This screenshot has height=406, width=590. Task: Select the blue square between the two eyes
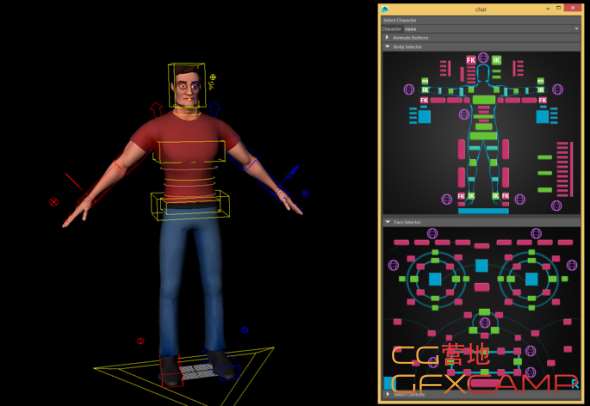click(x=482, y=266)
